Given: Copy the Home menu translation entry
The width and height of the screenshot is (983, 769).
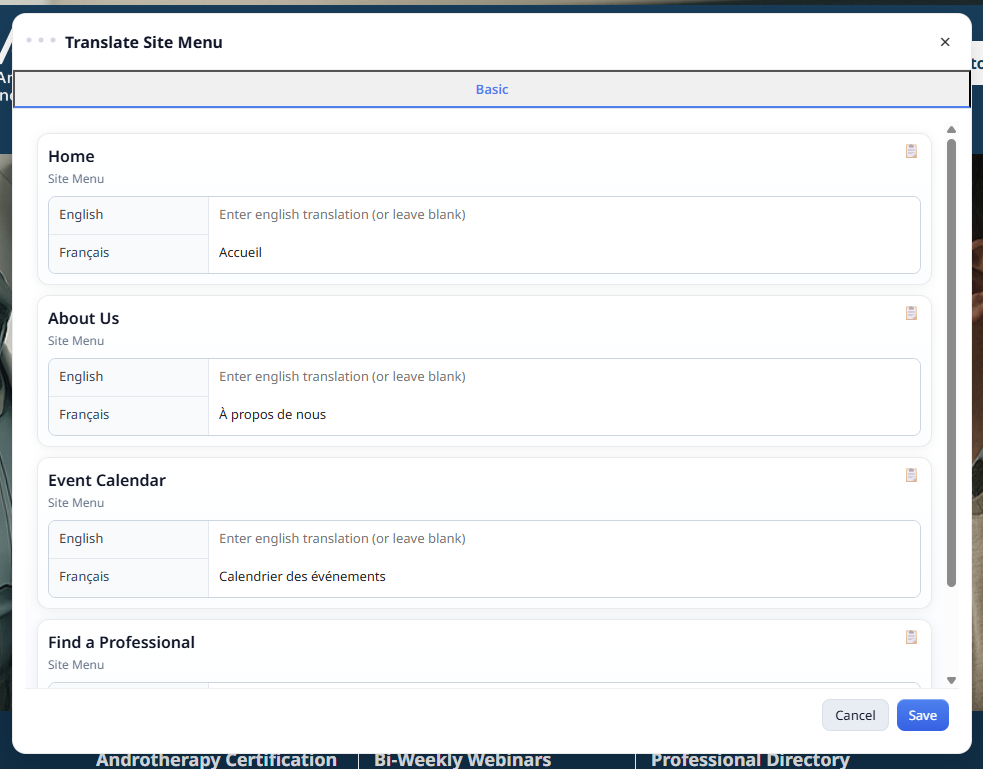Looking at the screenshot, I should coord(911,151).
